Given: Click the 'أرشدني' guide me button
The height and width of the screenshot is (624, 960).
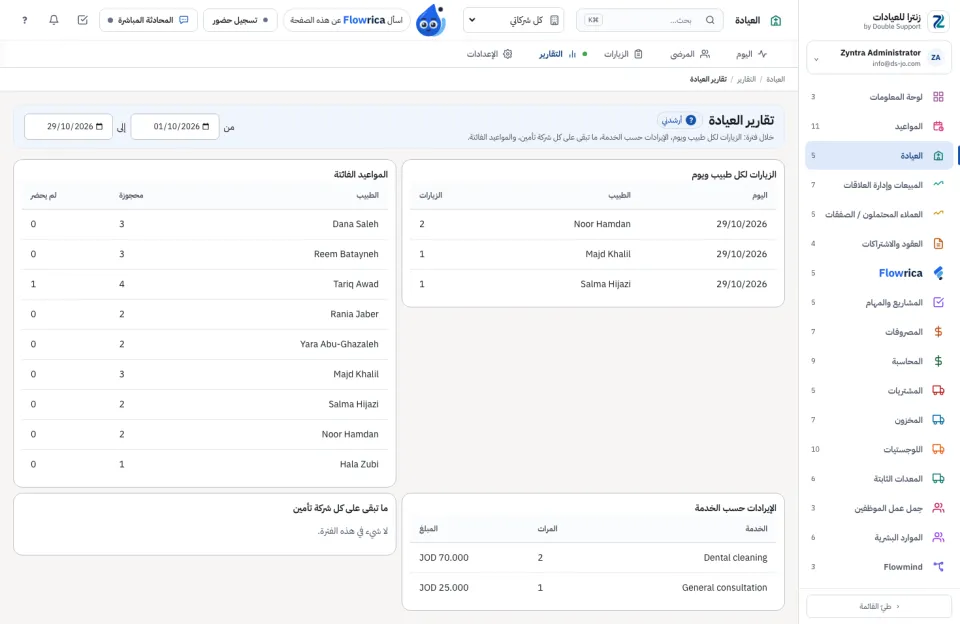Looking at the screenshot, I should [x=679, y=120].
